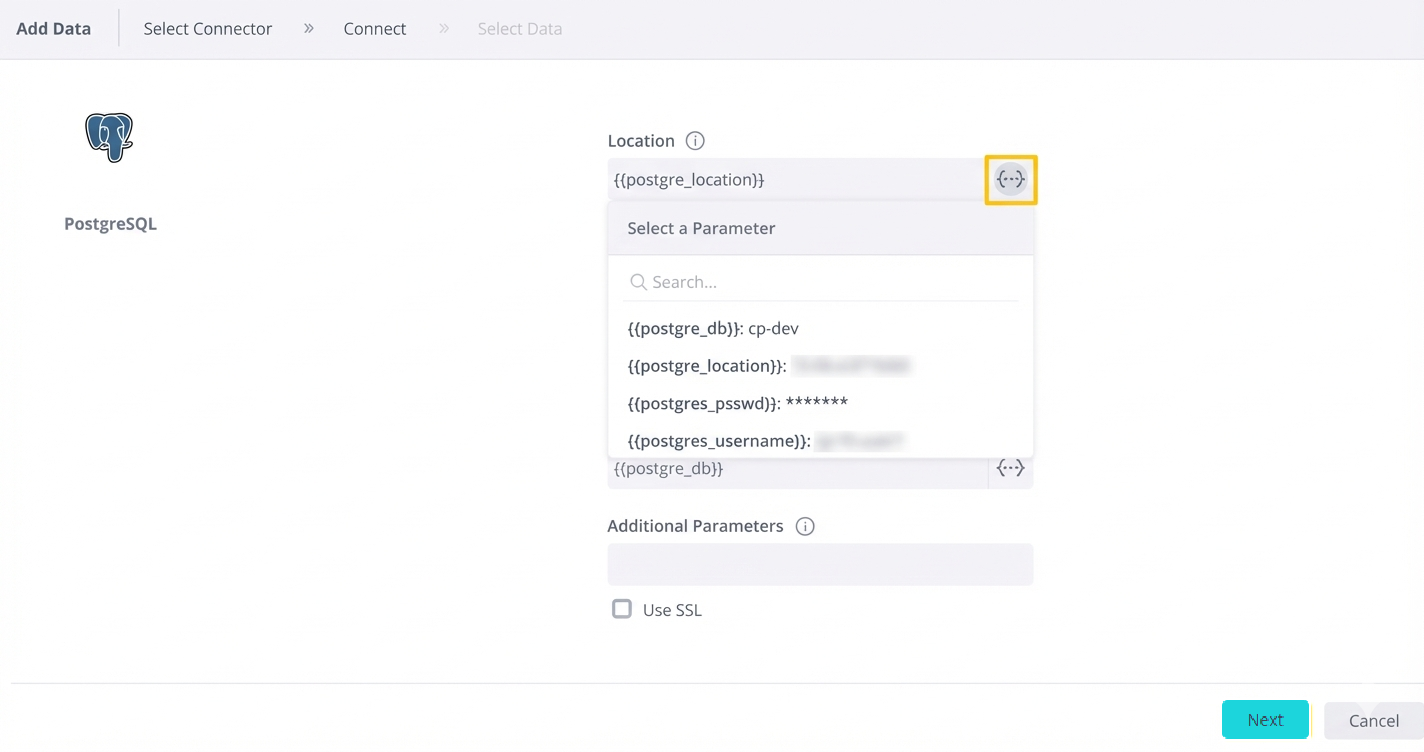Cancel the Add Data dialog
The width and height of the screenshot is (1424, 752).
1372,720
